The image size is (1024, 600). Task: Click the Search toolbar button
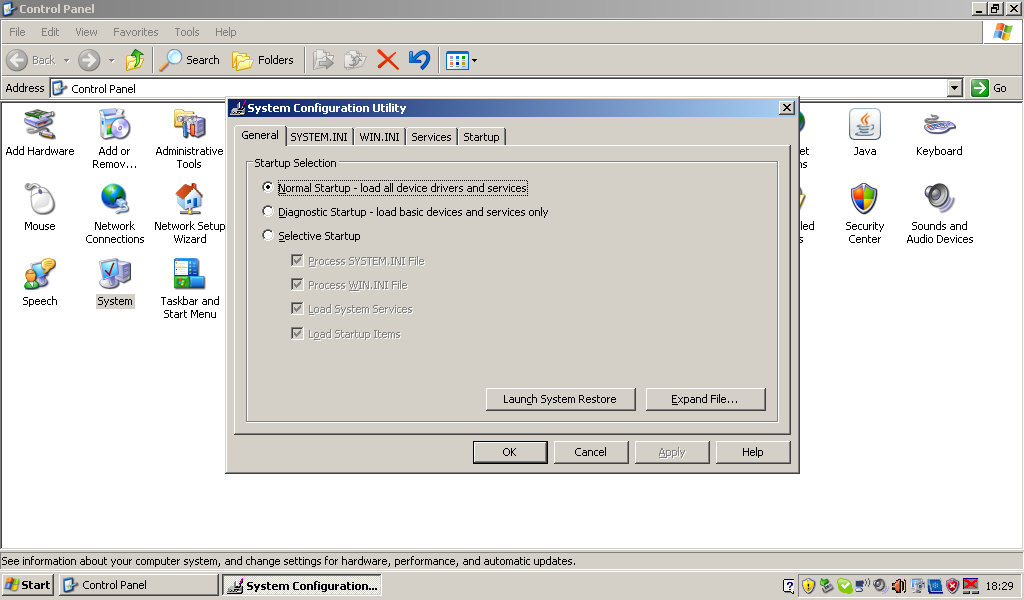[x=190, y=60]
